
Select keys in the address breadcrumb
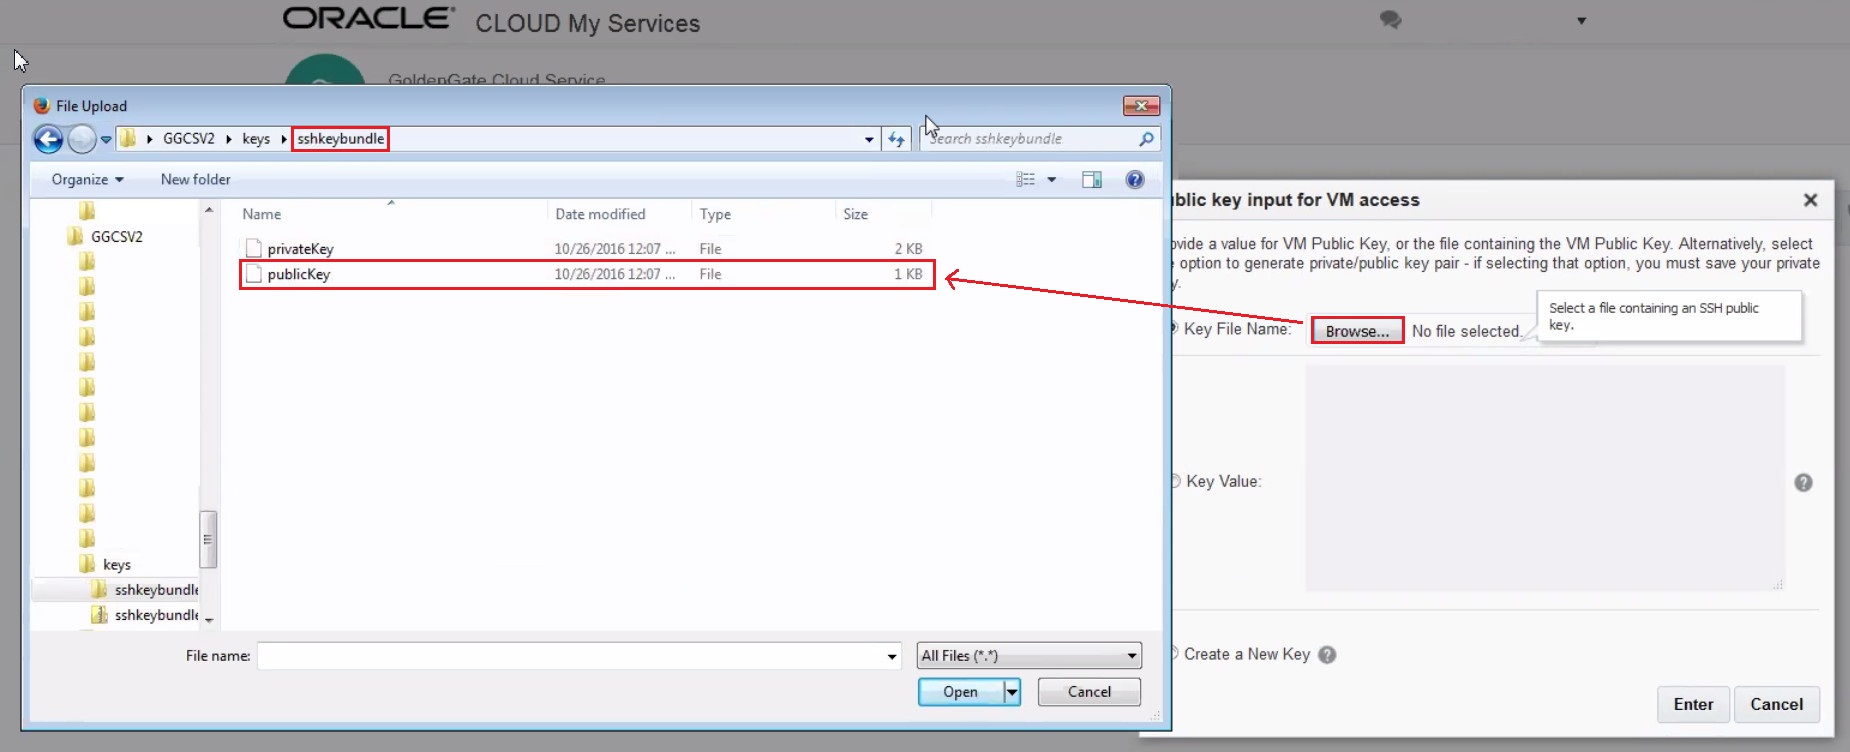pyautogui.click(x=256, y=139)
